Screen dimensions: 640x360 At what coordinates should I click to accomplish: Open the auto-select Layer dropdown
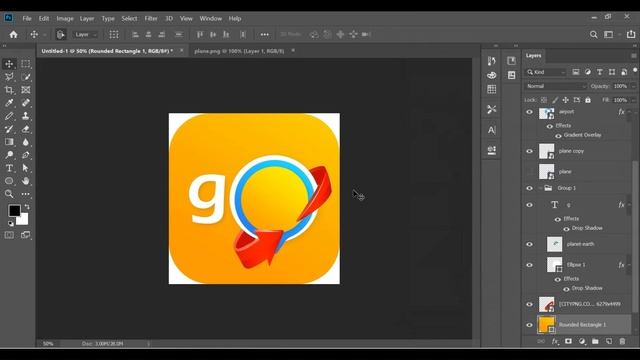pos(85,35)
